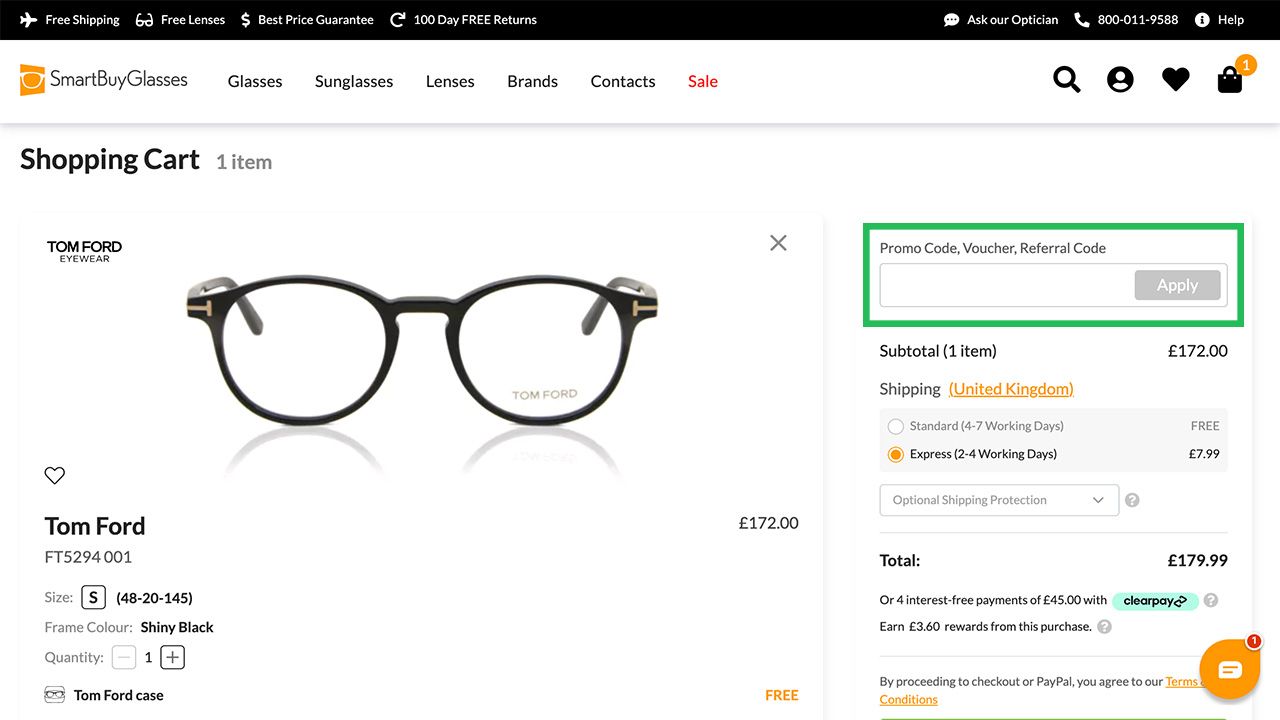Click the Best Price Guarantee dollar icon
Viewport: 1280px width, 720px height.
coord(246,20)
